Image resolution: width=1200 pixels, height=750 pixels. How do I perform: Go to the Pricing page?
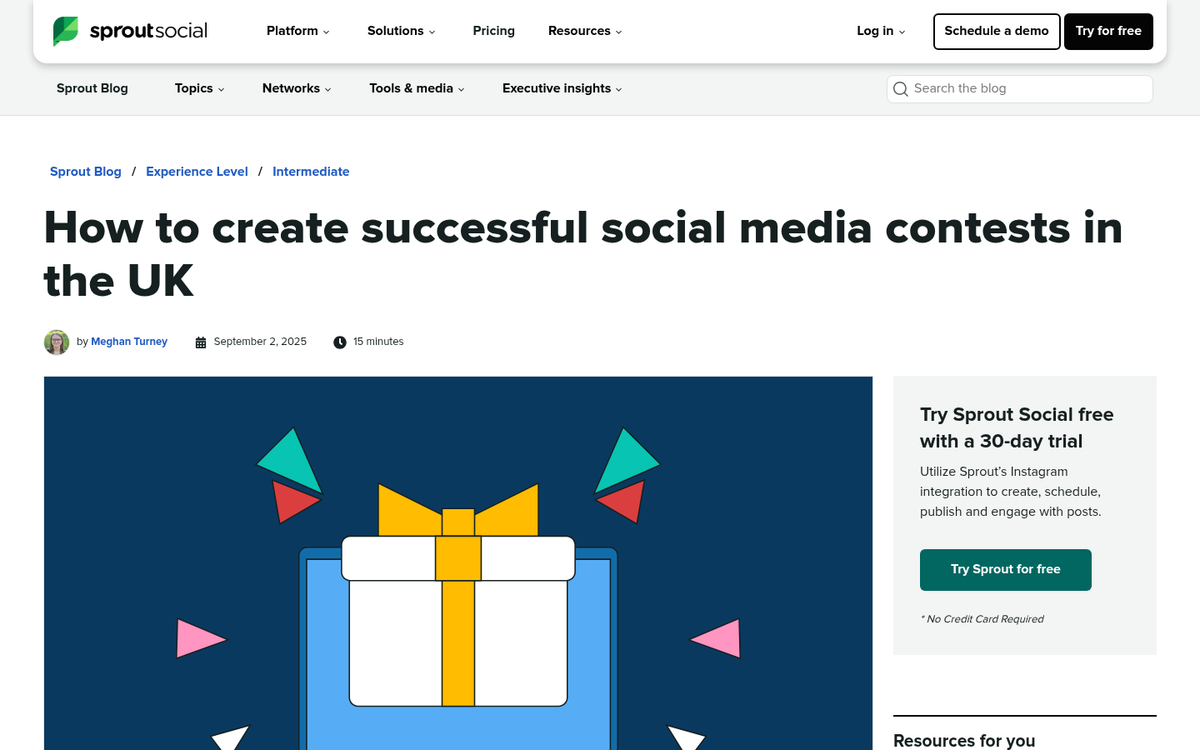tap(494, 31)
